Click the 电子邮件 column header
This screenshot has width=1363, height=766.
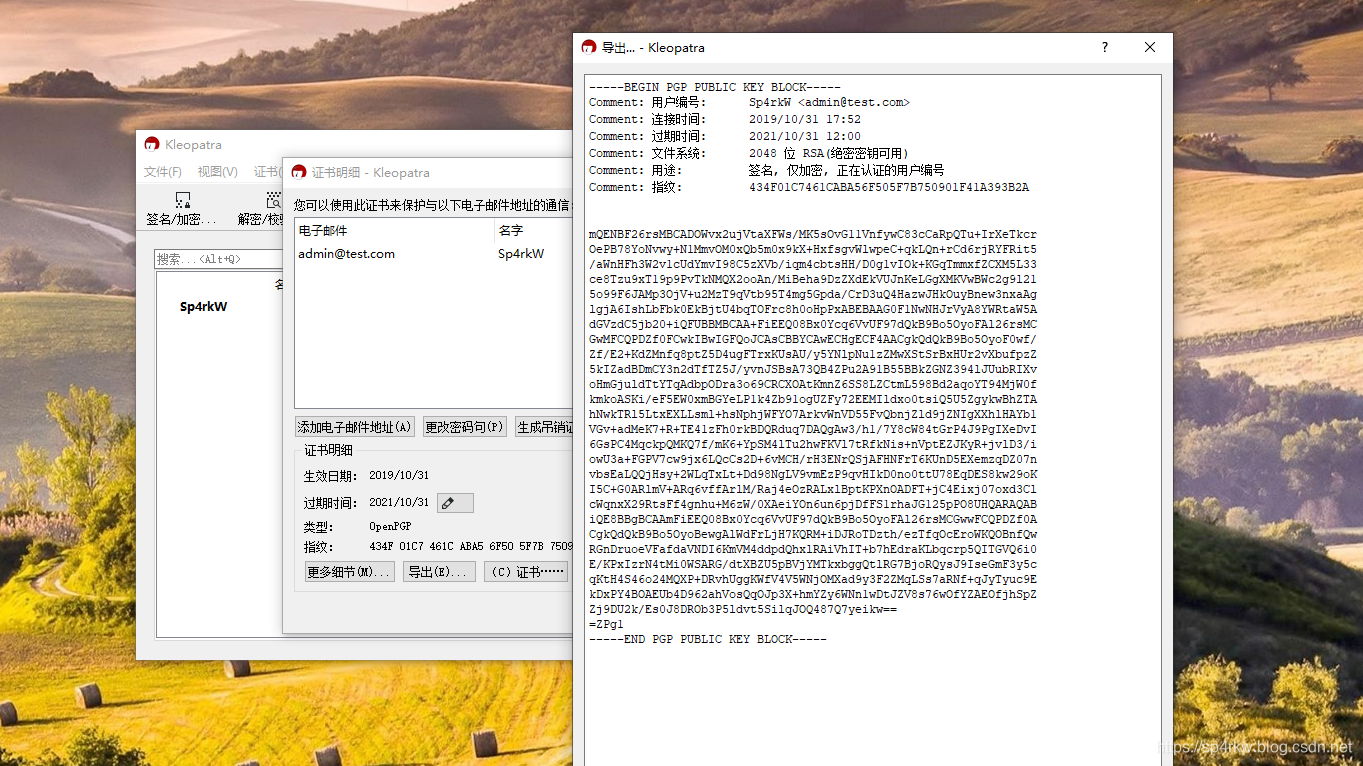[x=322, y=231]
